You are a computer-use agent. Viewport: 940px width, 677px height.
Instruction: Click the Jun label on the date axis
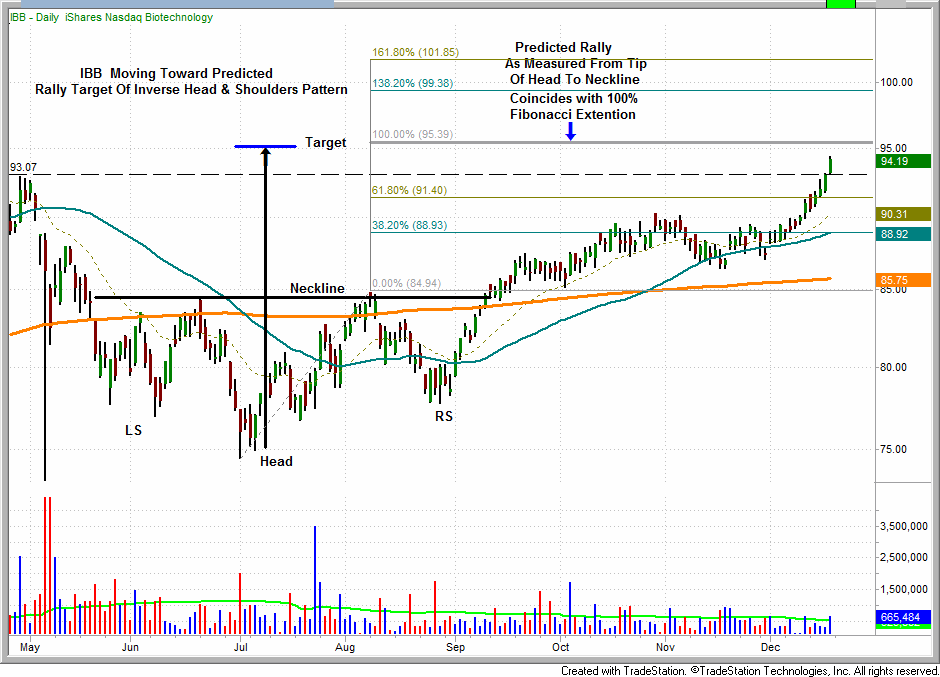[x=130, y=648]
